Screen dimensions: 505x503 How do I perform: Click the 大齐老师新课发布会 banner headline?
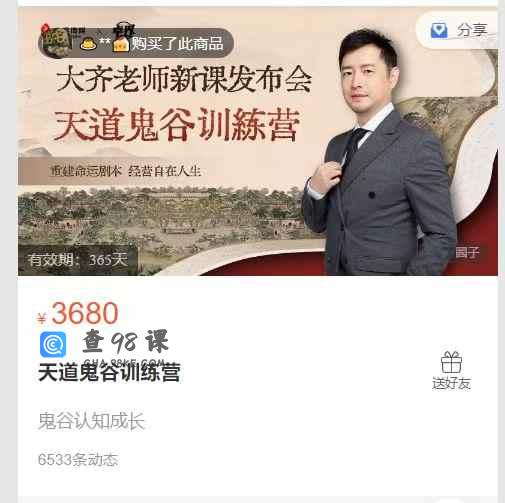click(x=184, y=79)
